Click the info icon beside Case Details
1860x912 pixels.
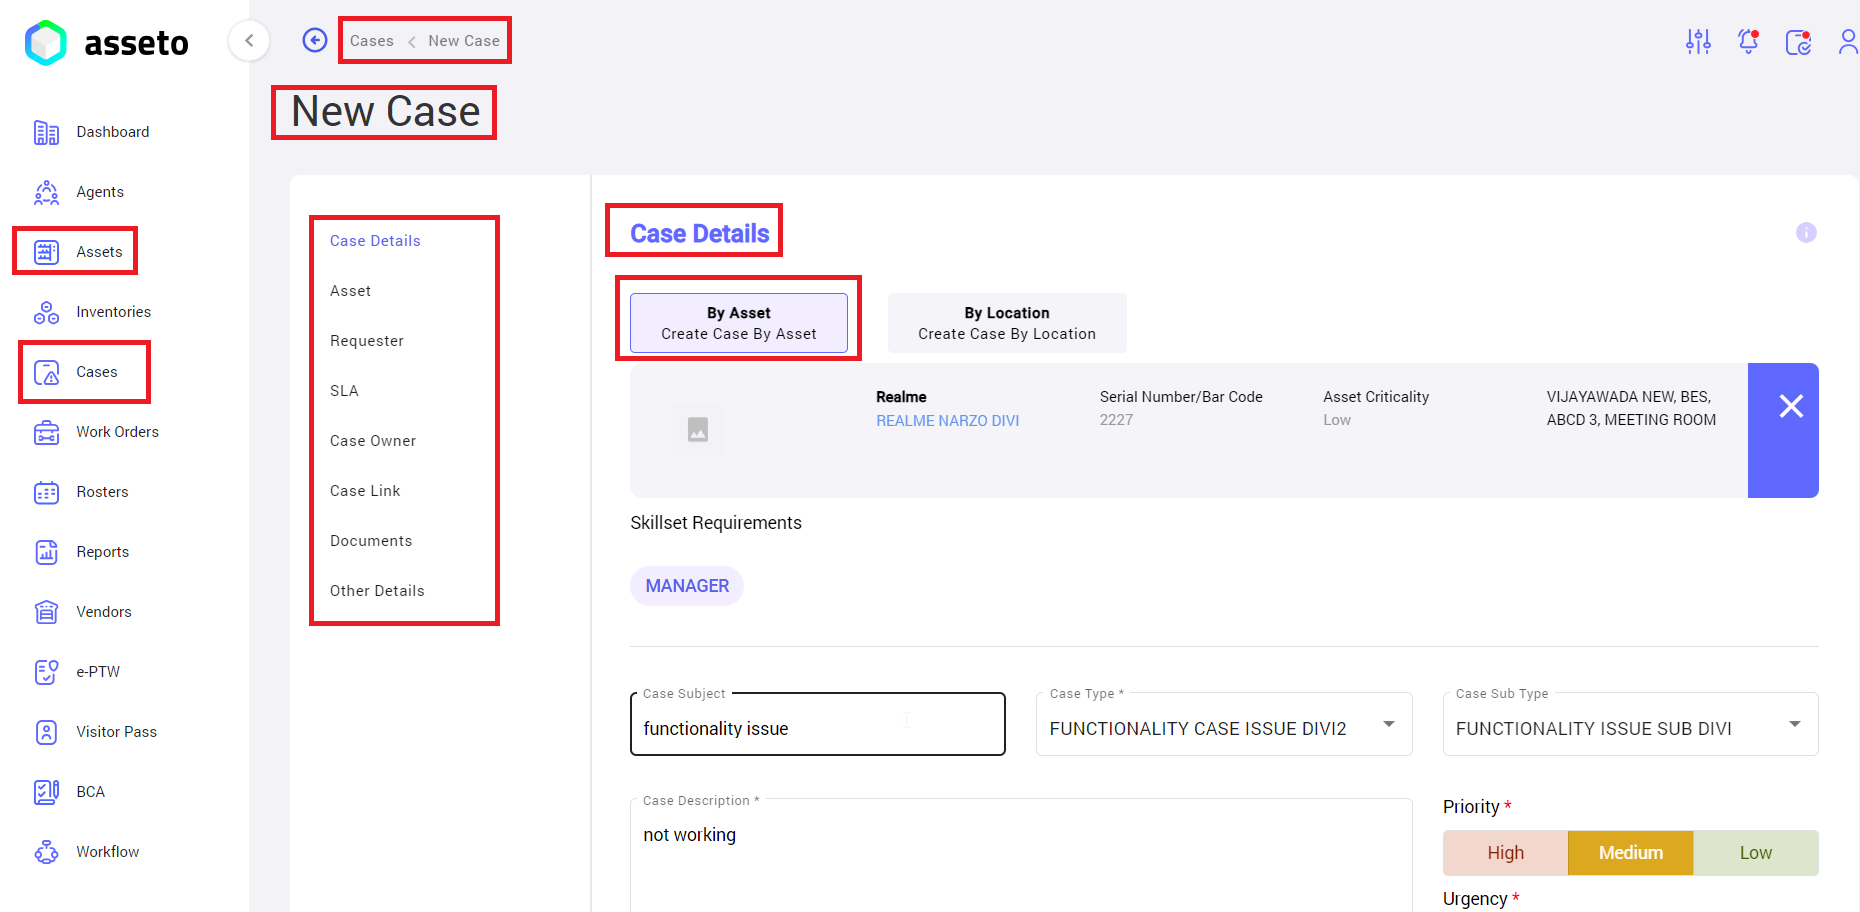point(1806,232)
